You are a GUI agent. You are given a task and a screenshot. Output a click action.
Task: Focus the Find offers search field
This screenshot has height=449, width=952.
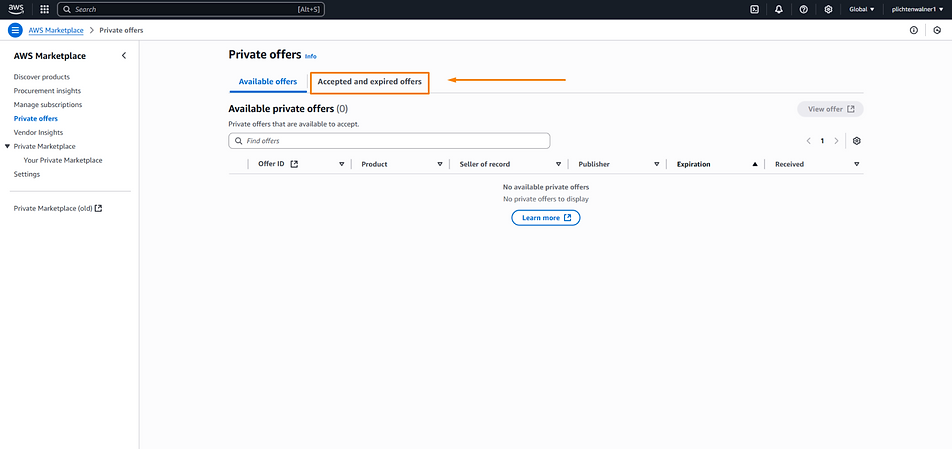(x=389, y=141)
